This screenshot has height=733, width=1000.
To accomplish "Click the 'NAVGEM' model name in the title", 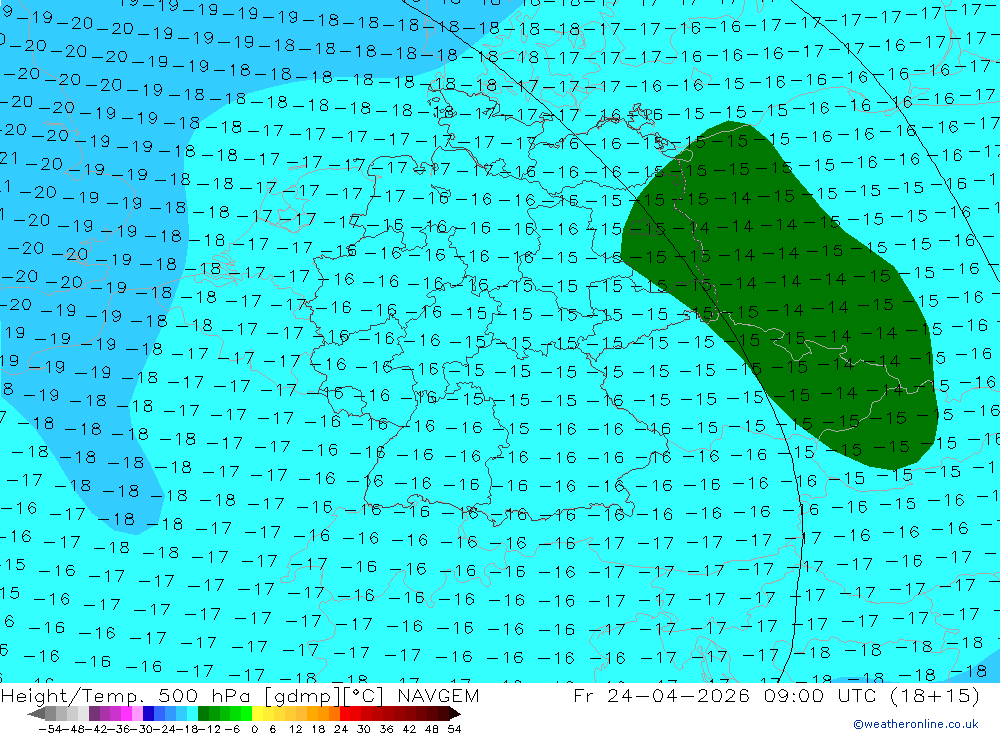I will [438, 695].
